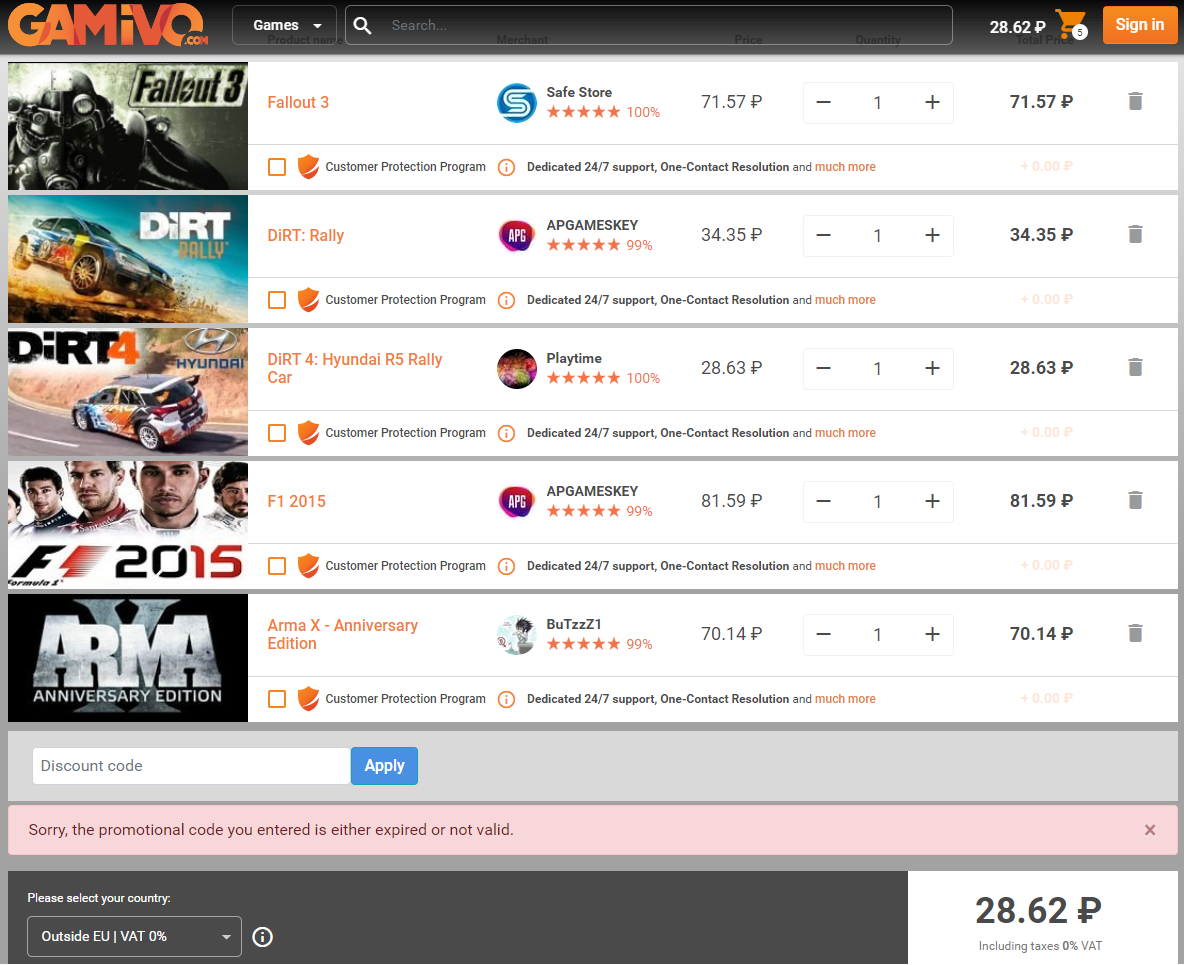Viewport: 1184px width, 965px height.
Task: Go to the GAMIVO home logo
Action: (108, 24)
